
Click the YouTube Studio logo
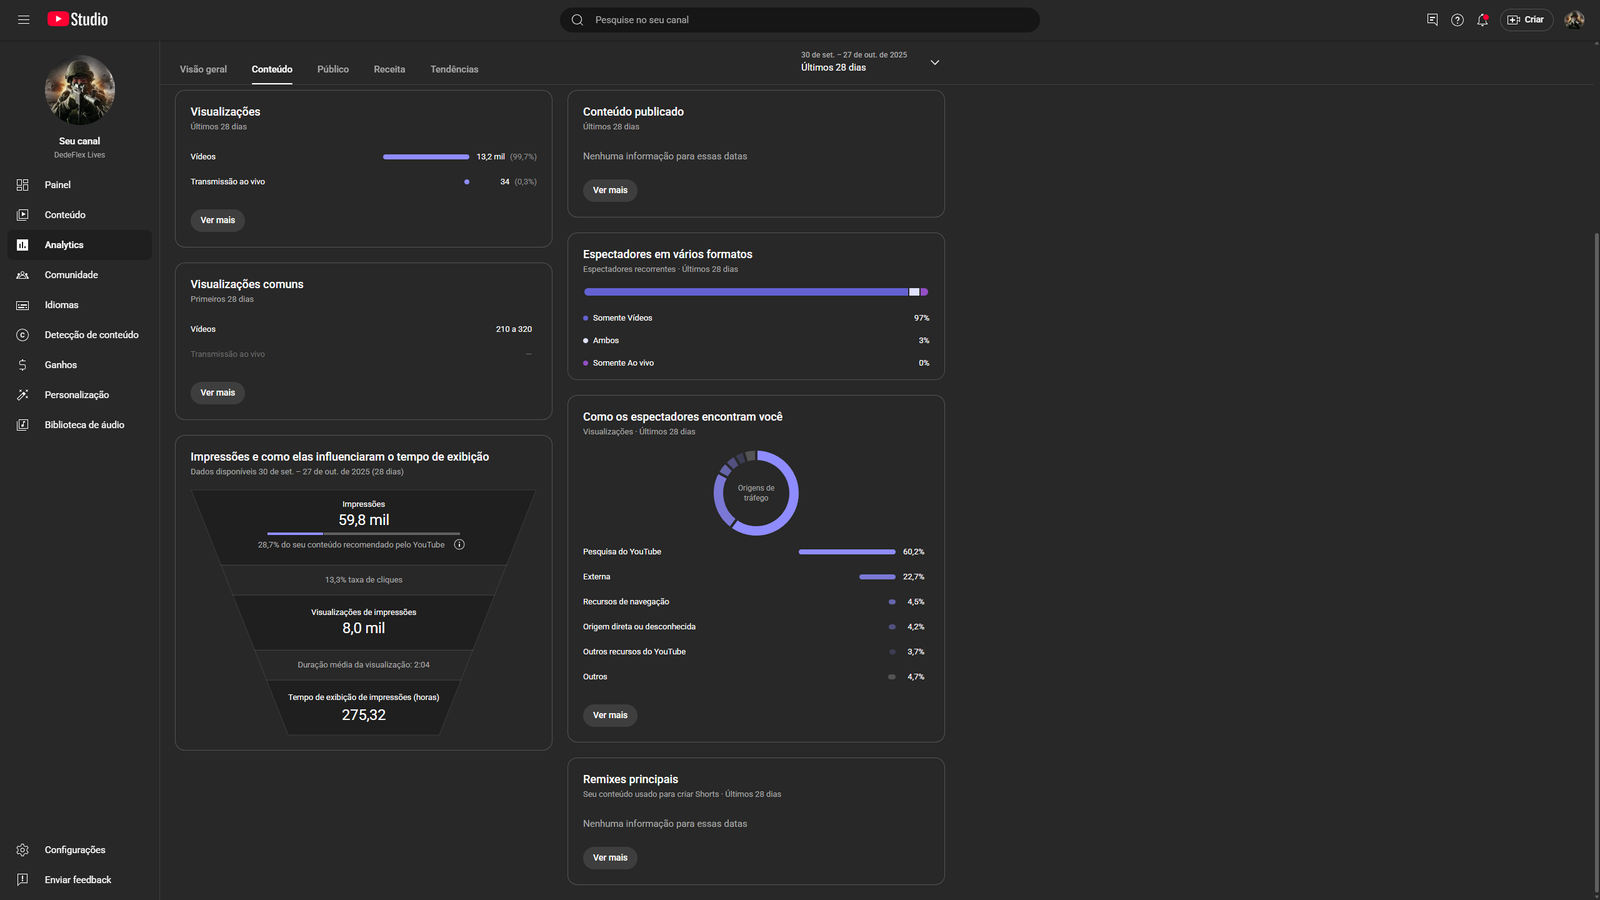coord(78,20)
